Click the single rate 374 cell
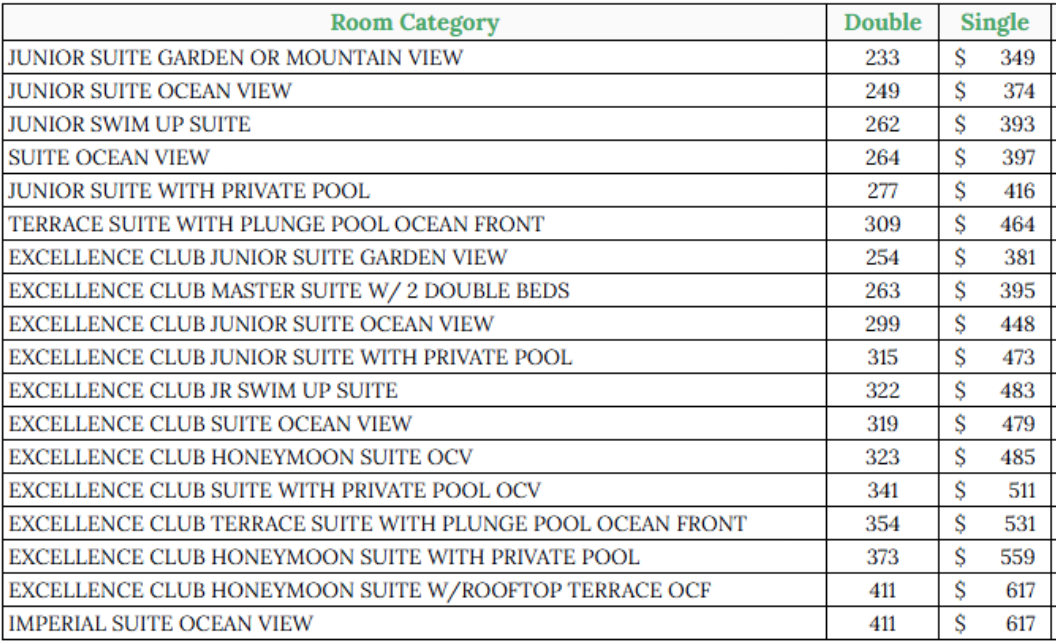Screen dimensions: 1056x642 tap(995, 91)
